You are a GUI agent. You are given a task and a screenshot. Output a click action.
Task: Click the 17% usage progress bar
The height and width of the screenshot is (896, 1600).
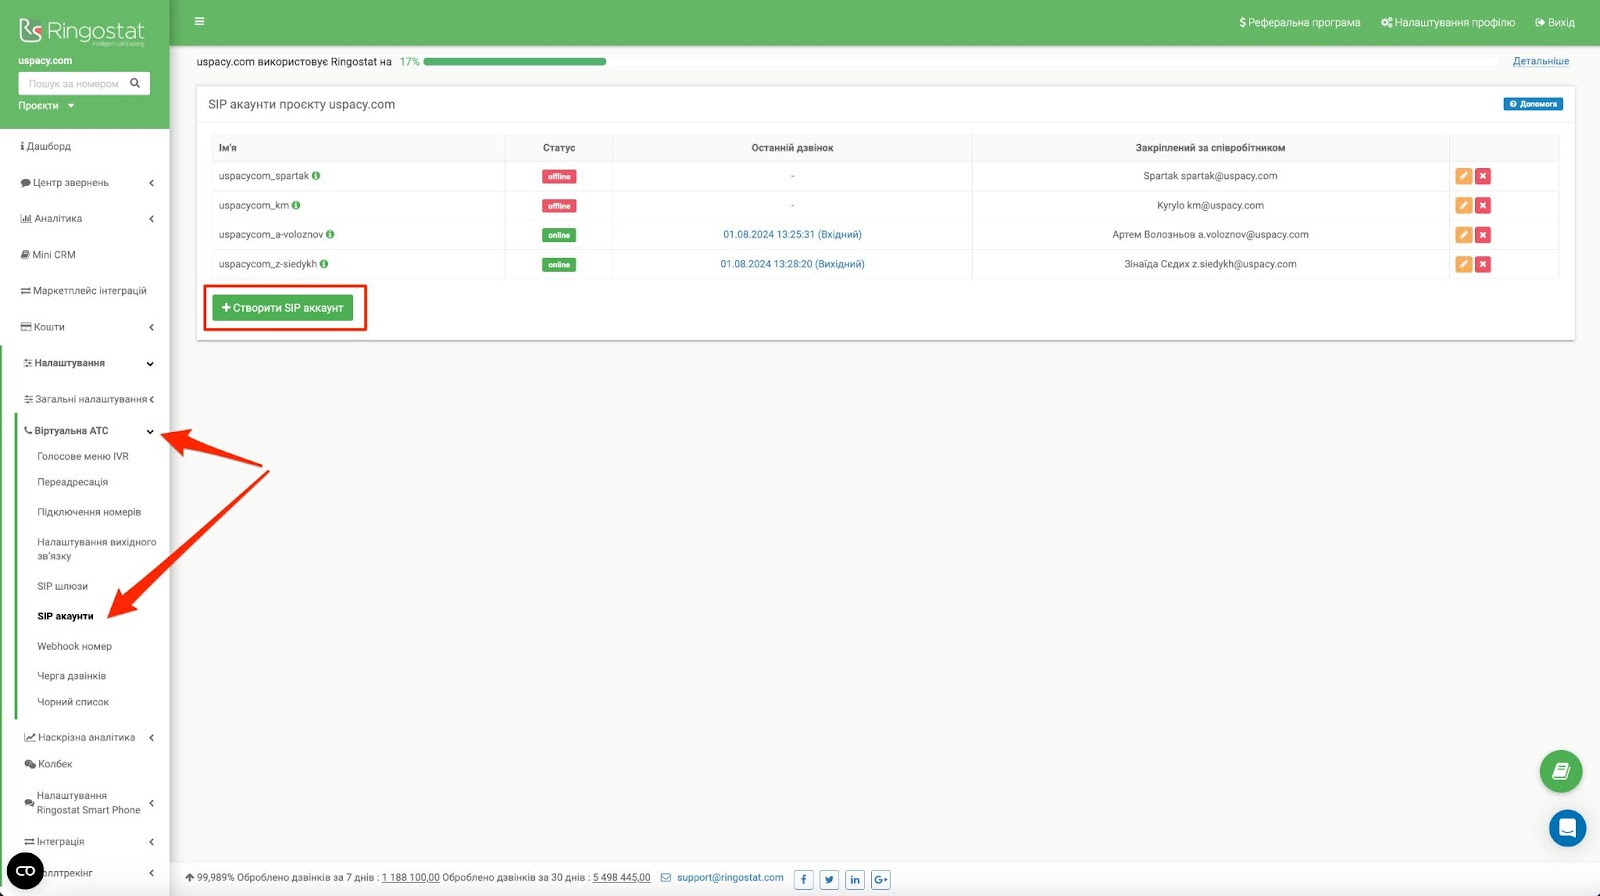click(960, 62)
